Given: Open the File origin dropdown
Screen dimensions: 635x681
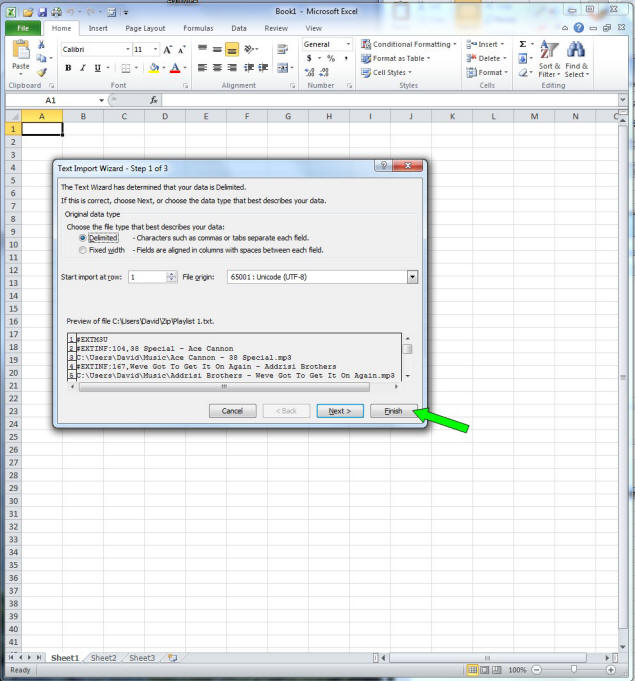Looking at the screenshot, I should click(x=412, y=277).
